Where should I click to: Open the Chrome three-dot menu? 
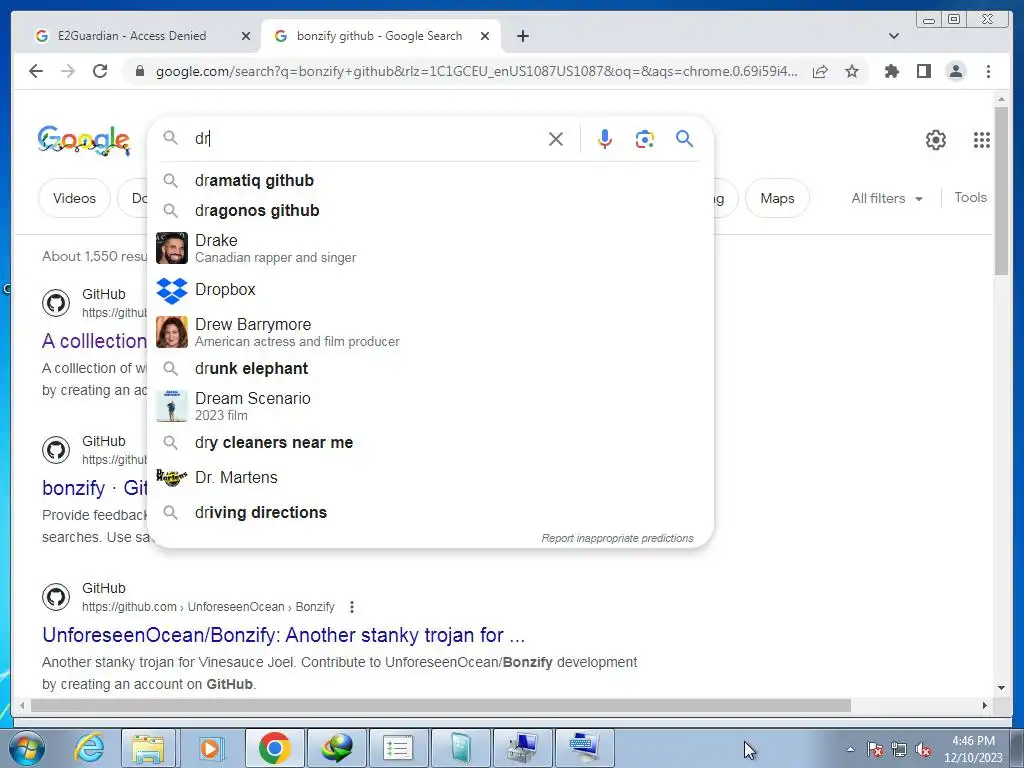988,71
